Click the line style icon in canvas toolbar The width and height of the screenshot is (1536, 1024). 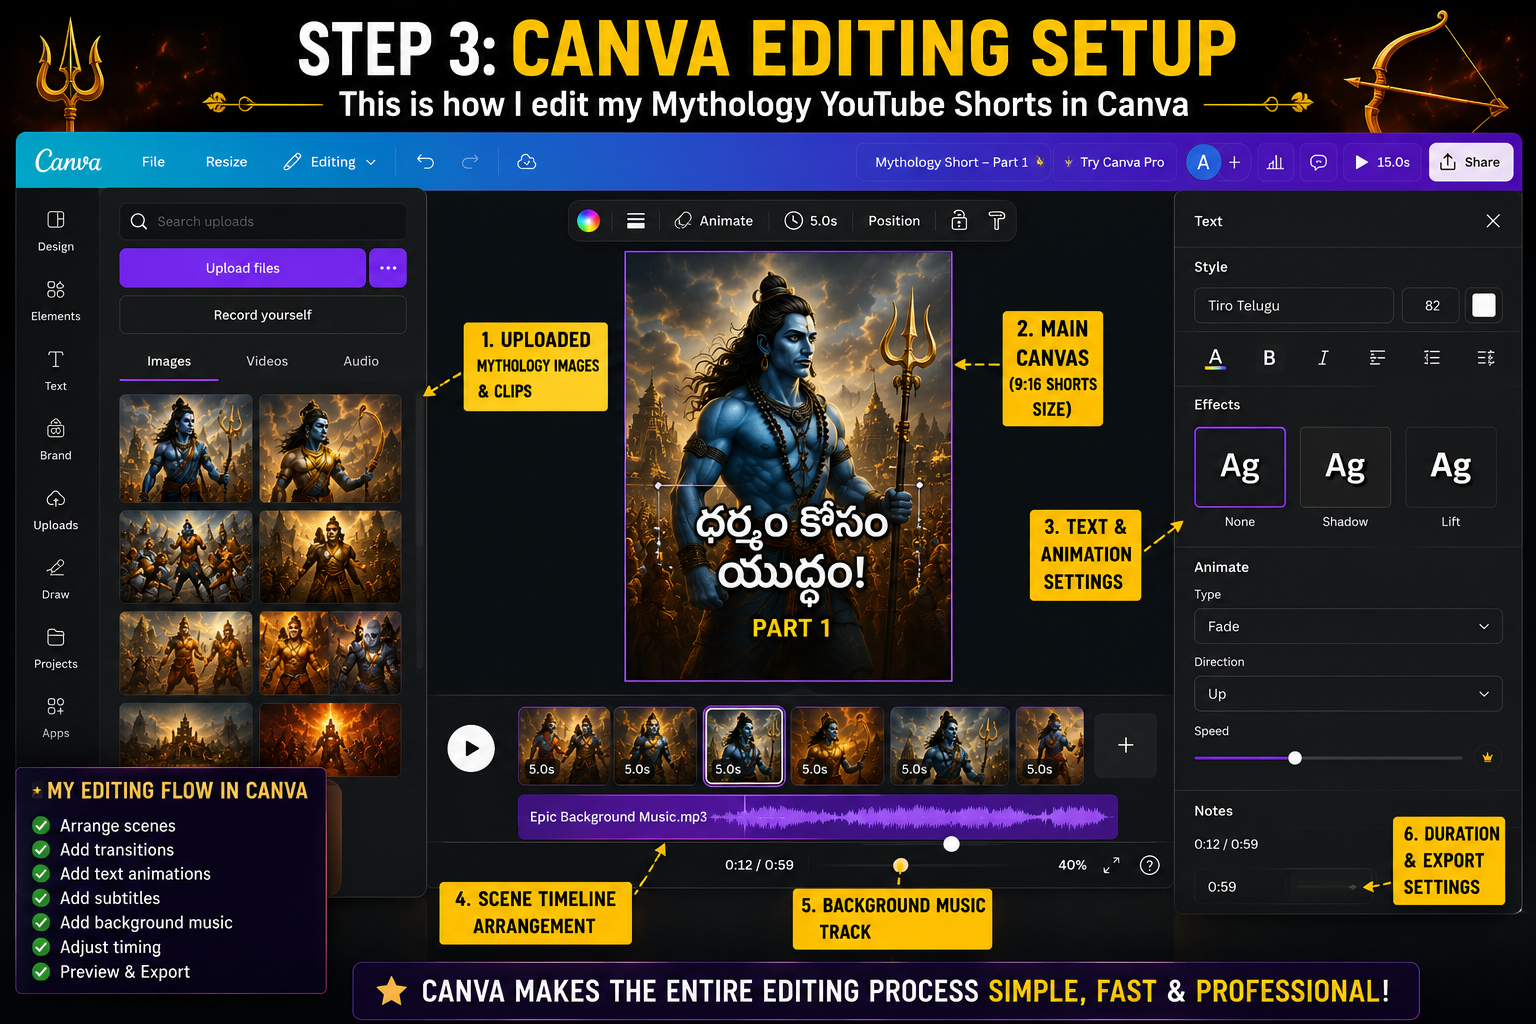[x=636, y=221]
